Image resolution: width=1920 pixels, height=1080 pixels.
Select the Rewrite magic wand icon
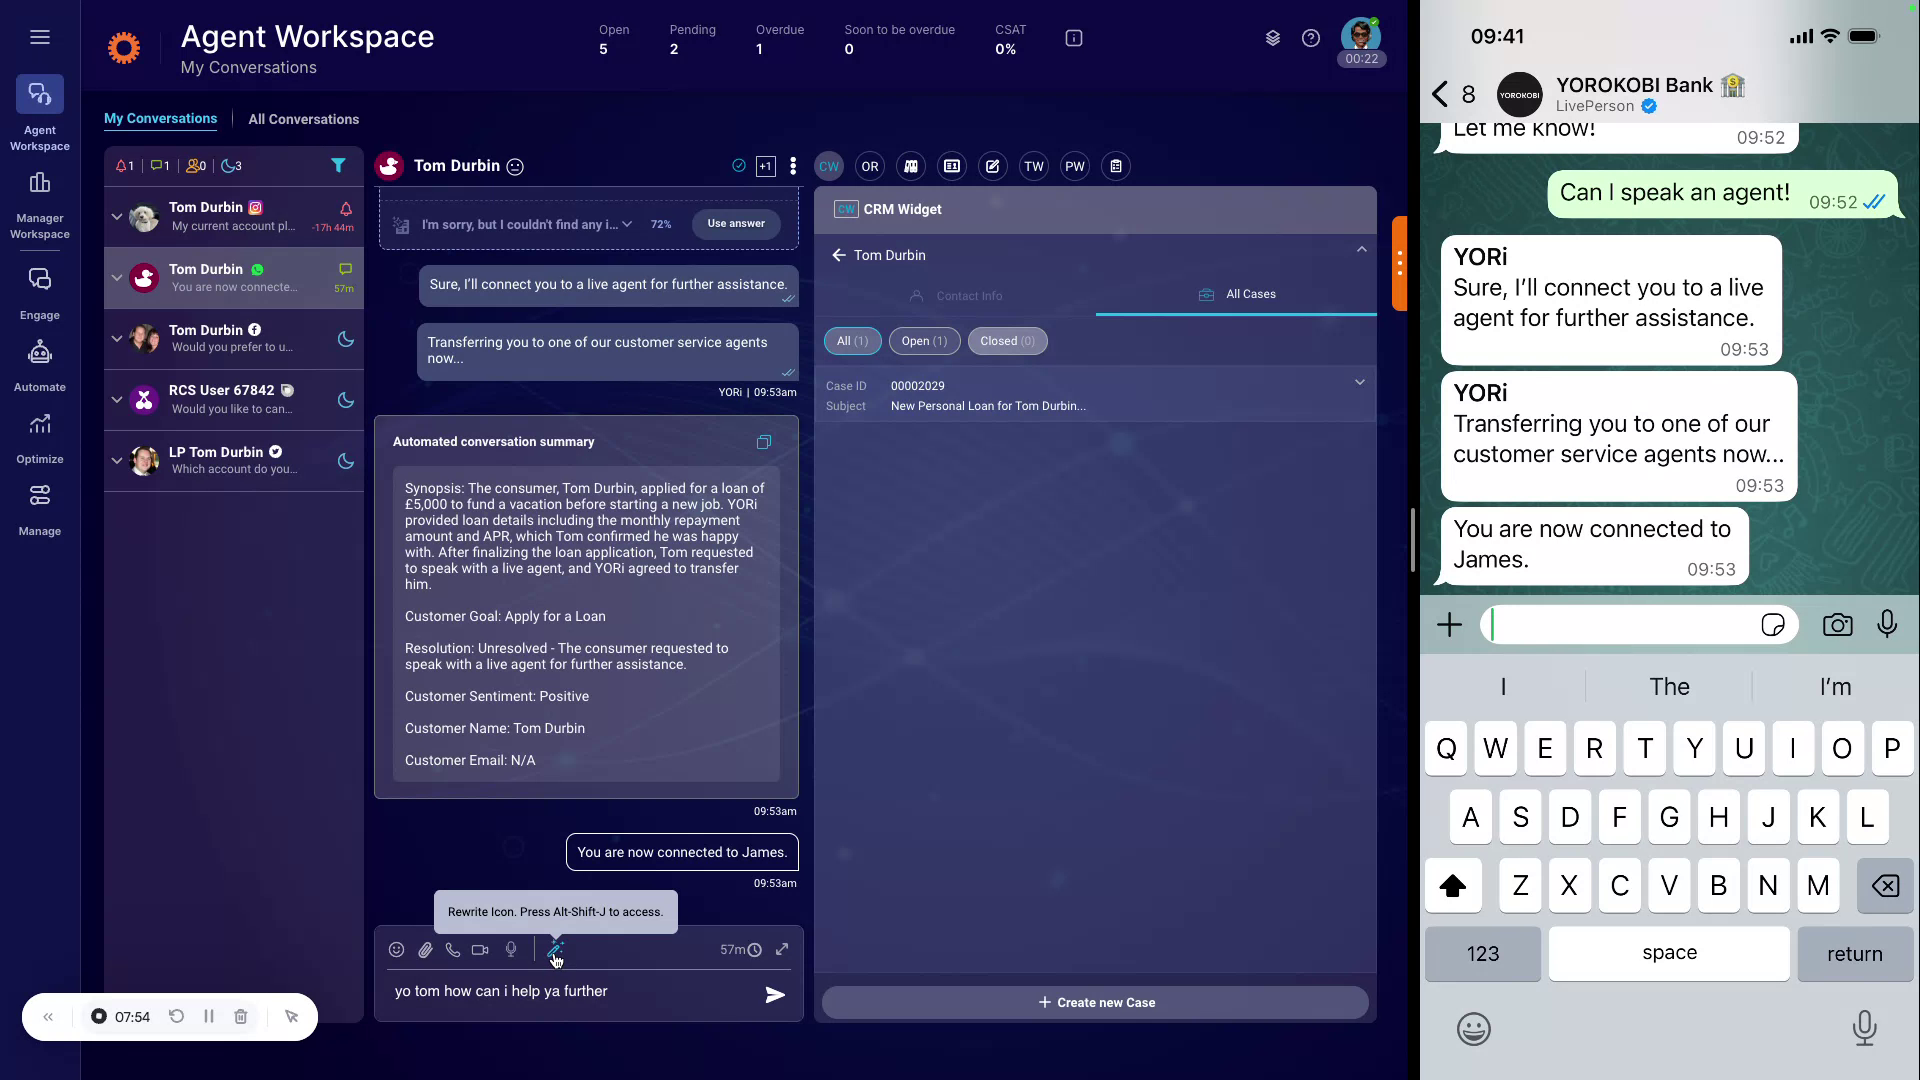[x=557, y=950]
